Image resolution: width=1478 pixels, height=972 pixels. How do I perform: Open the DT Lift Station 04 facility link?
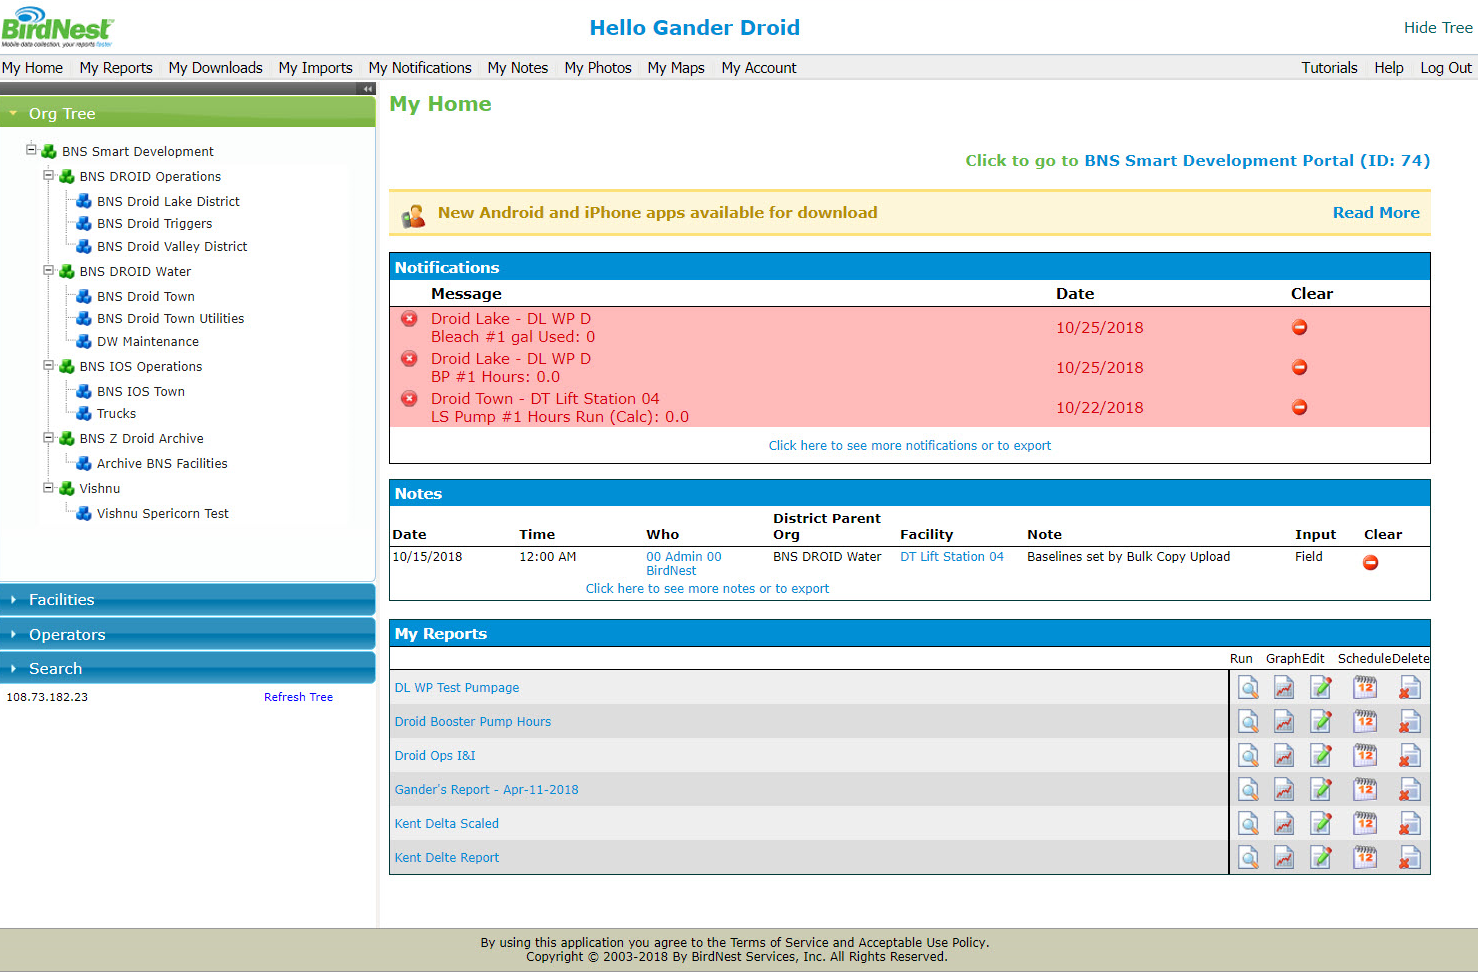click(x=951, y=557)
